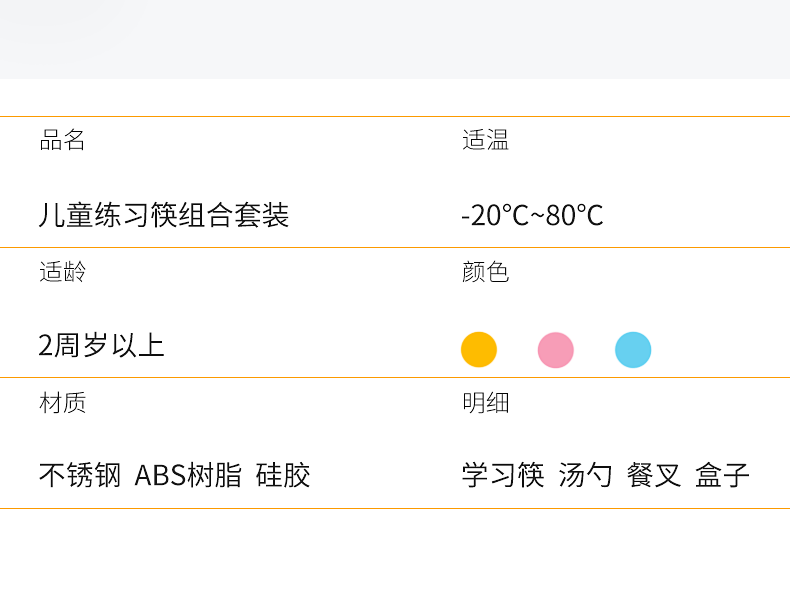Click the 明细 heading
This screenshot has width=790, height=591.
click(x=485, y=403)
